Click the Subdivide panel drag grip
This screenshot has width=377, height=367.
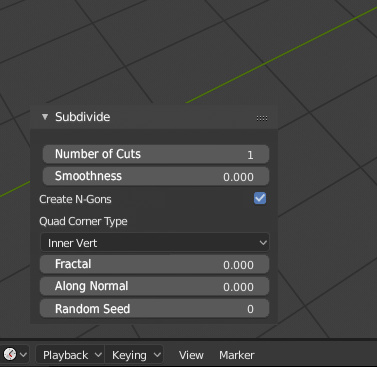262,118
